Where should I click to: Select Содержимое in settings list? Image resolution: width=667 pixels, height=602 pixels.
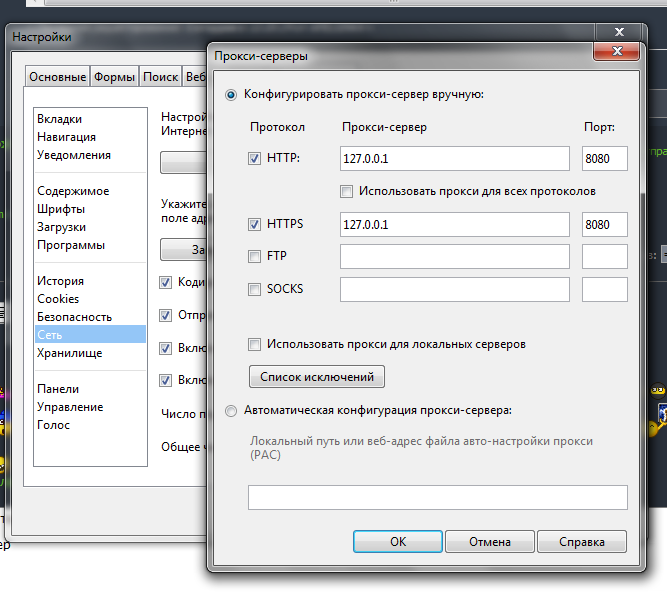[x=90, y=191]
